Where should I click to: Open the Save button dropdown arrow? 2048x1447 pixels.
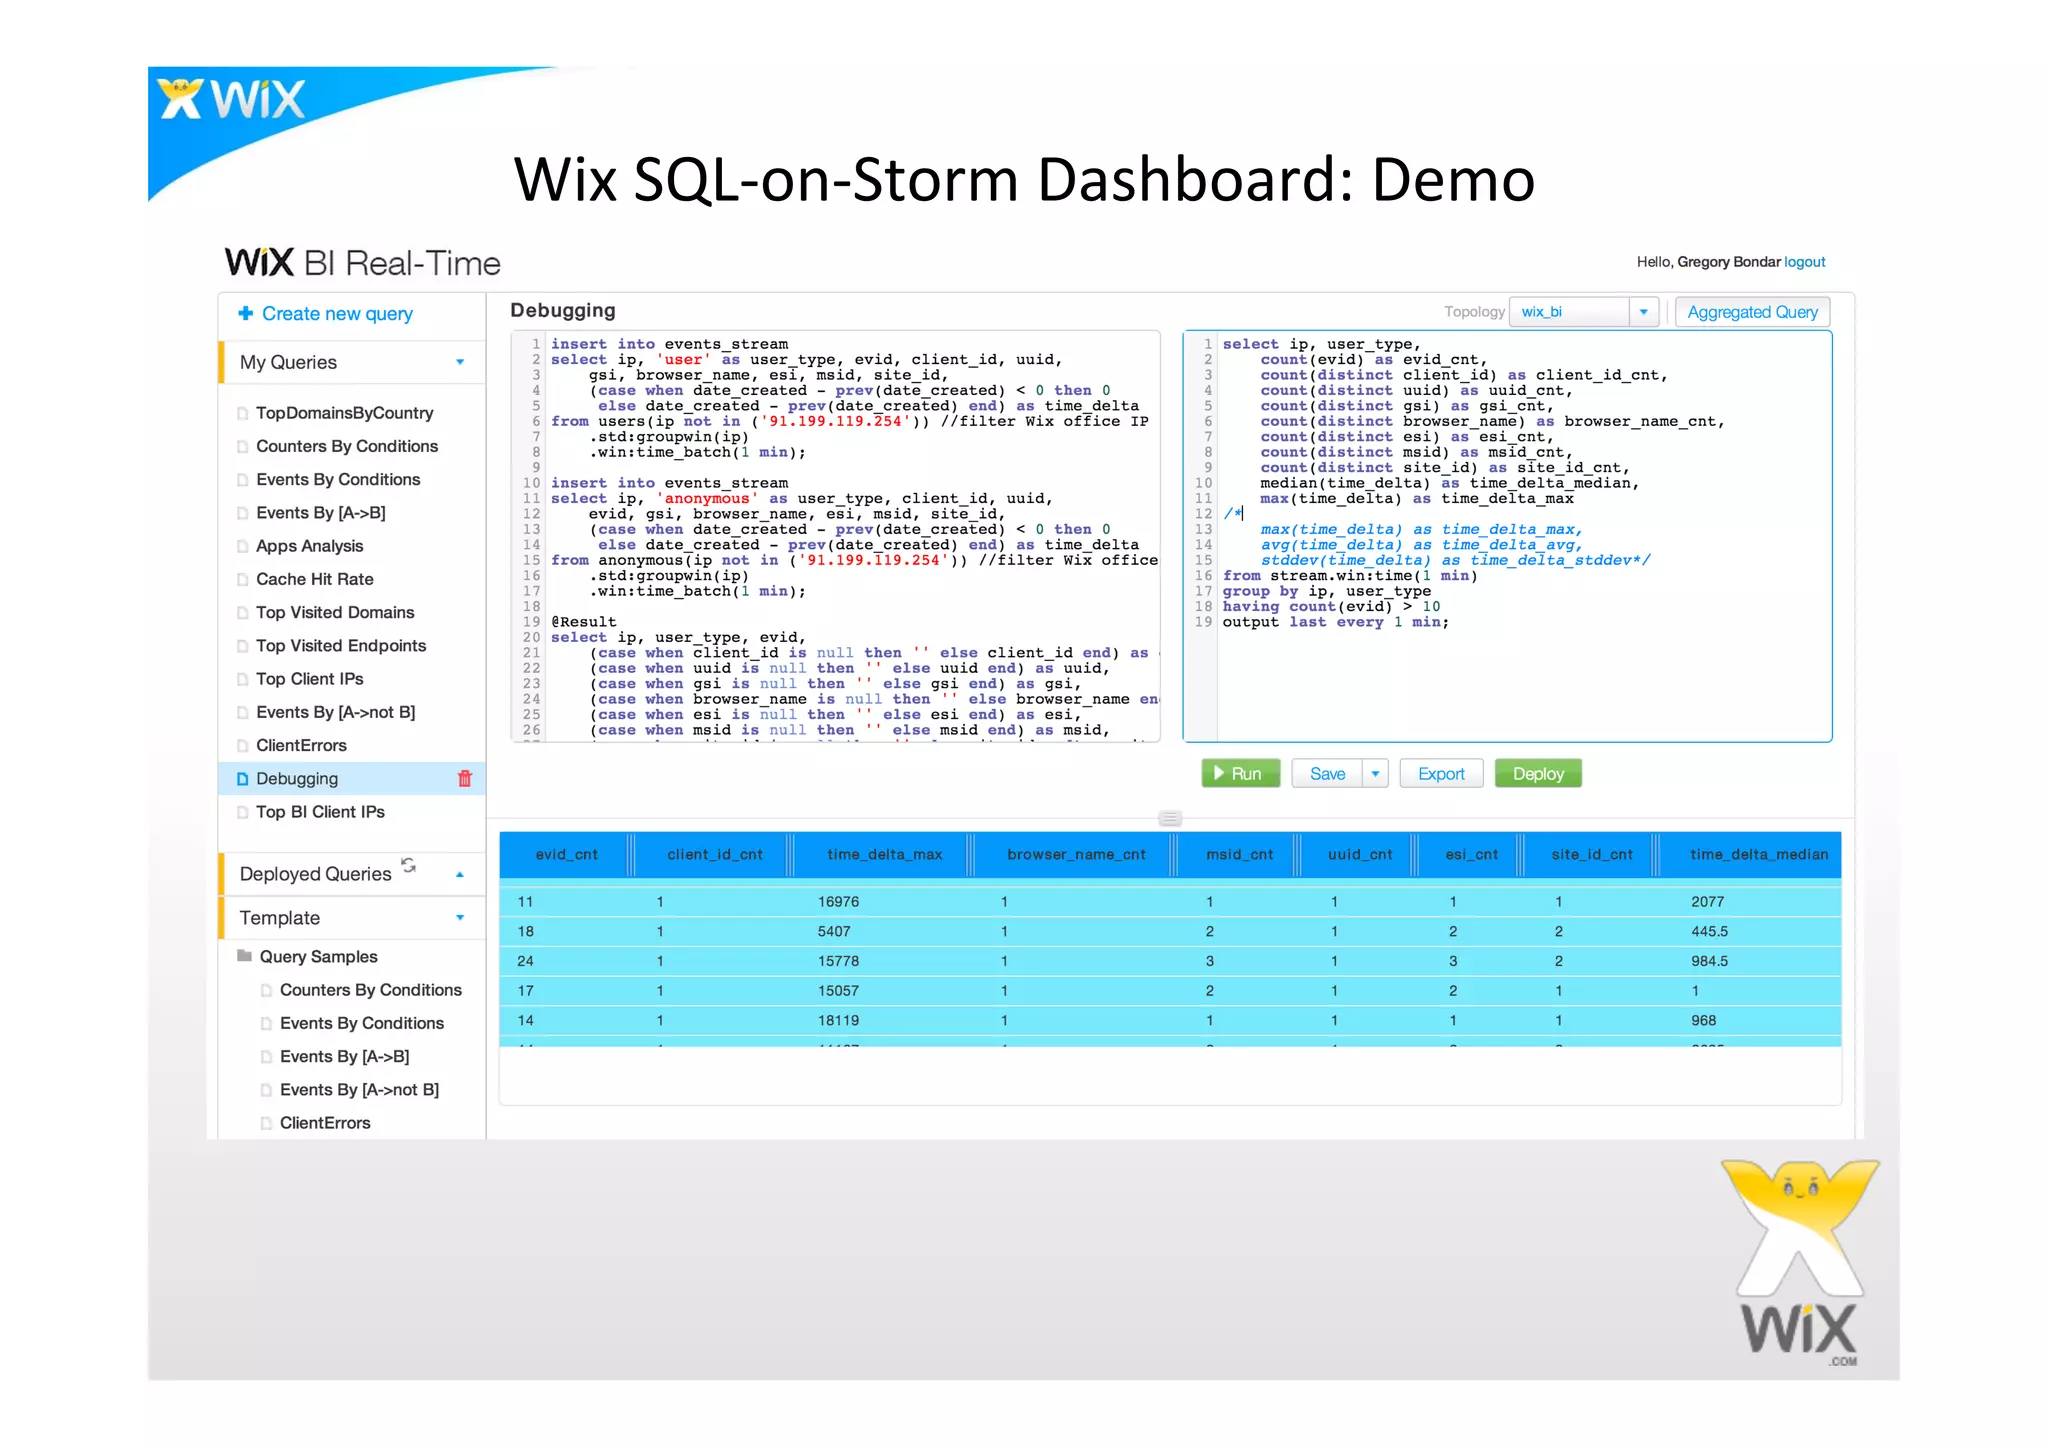[1375, 774]
